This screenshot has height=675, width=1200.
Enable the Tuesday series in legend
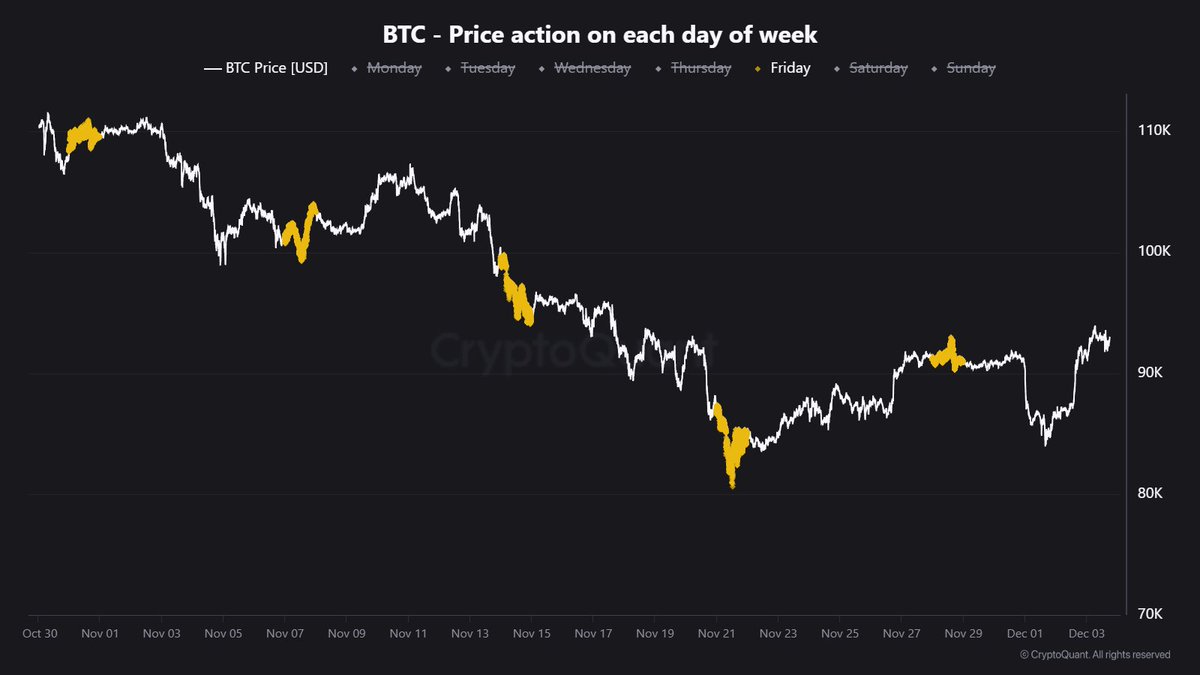[487, 68]
